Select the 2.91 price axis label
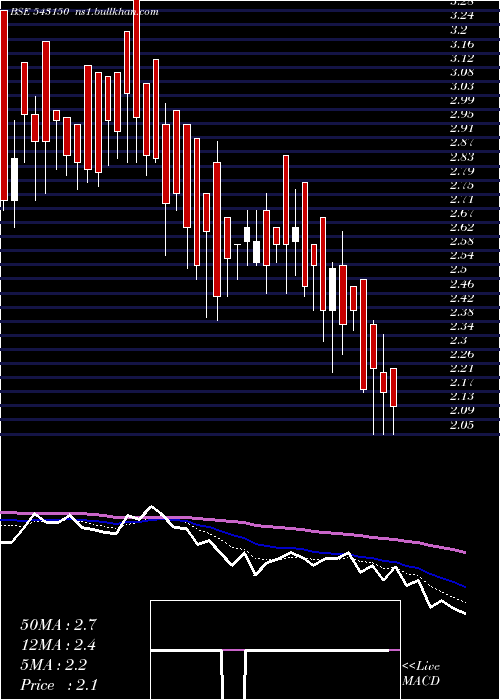This screenshot has height=700, width=500. [x=462, y=129]
